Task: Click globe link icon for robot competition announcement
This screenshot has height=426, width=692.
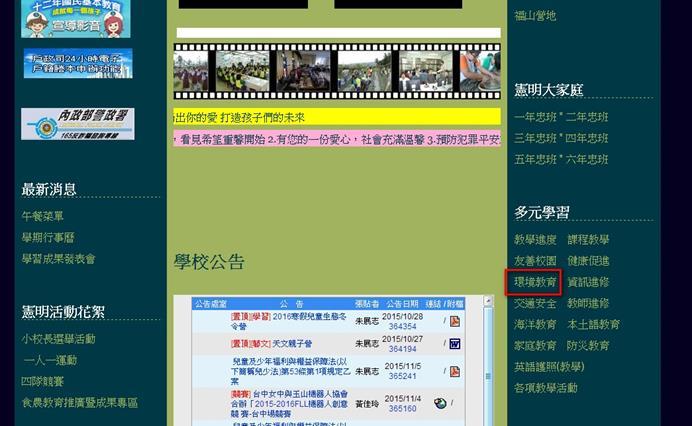Action: pos(440,403)
